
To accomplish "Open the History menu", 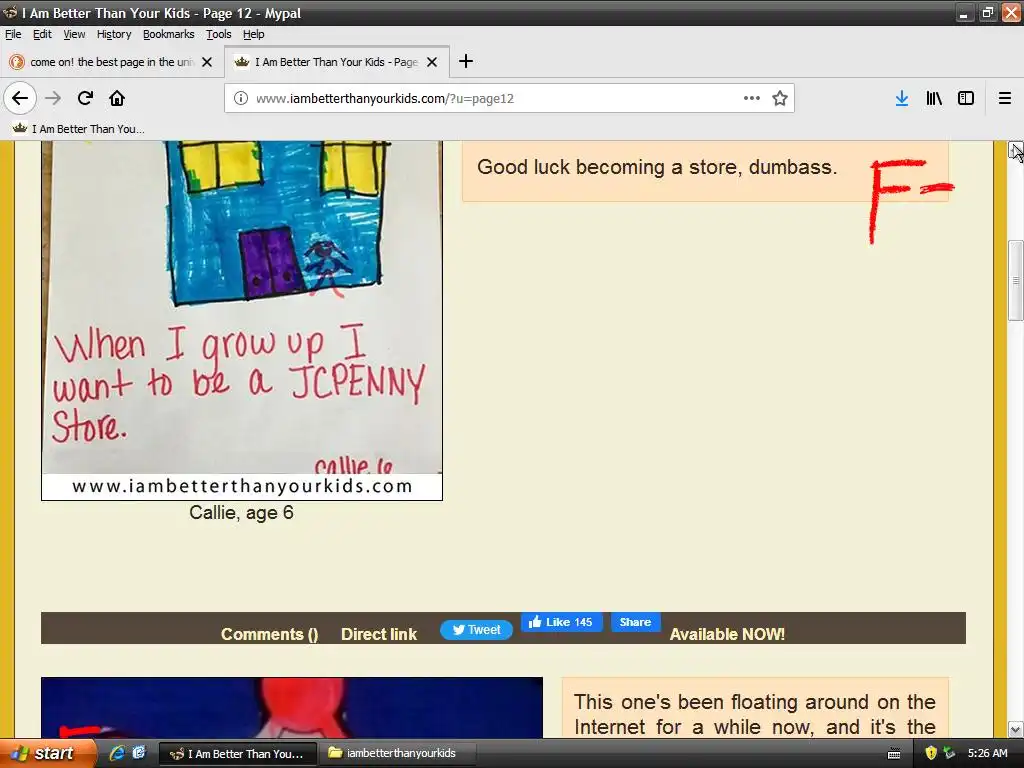I will (x=114, y=34).
